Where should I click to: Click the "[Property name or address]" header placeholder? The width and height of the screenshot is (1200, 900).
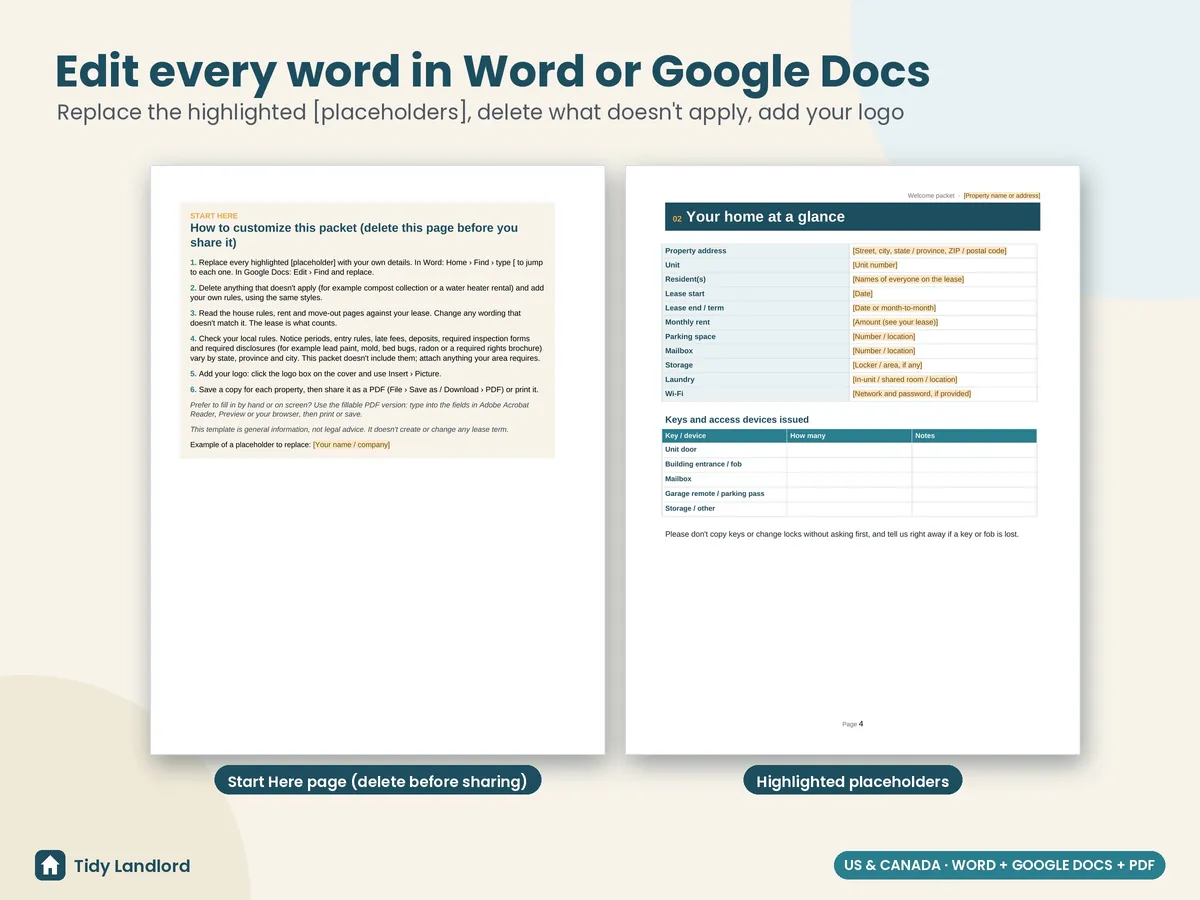point(1001,196)
